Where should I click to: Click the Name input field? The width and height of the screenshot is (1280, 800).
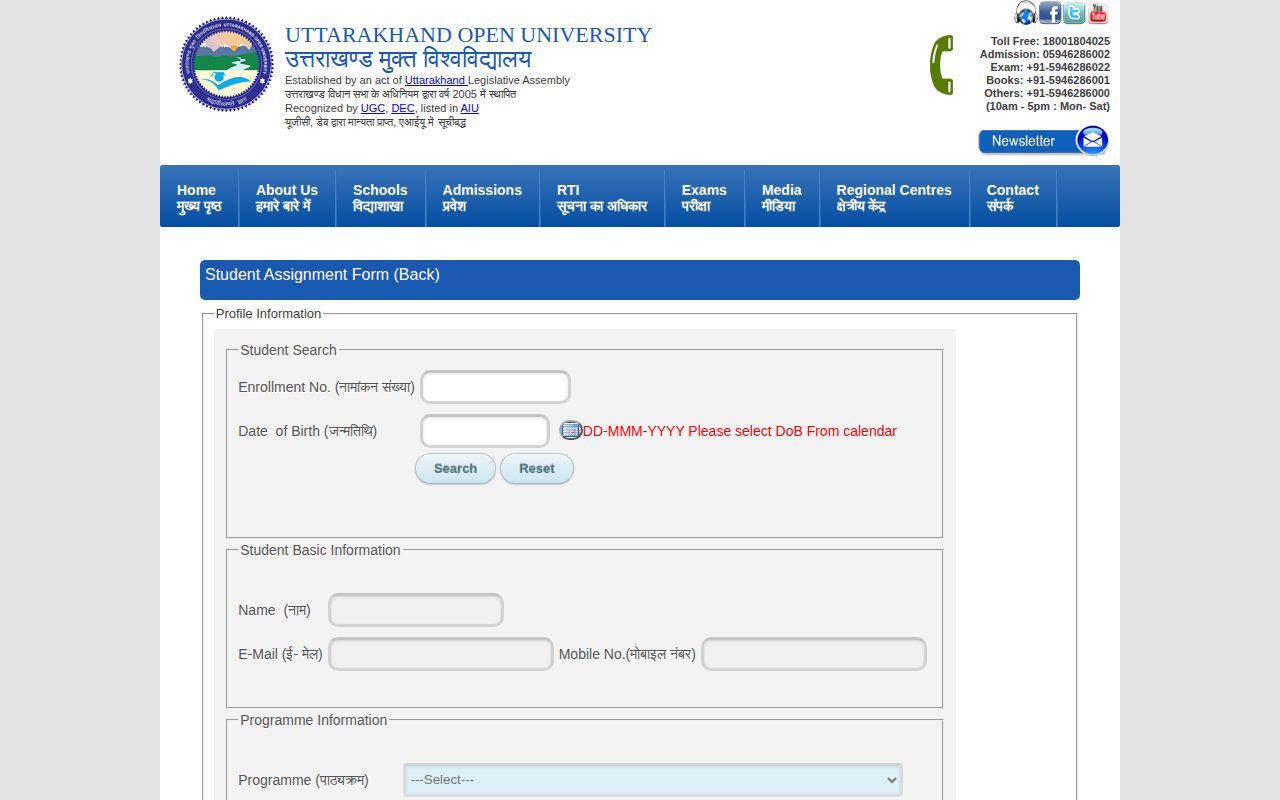click(x=416, y=610)
